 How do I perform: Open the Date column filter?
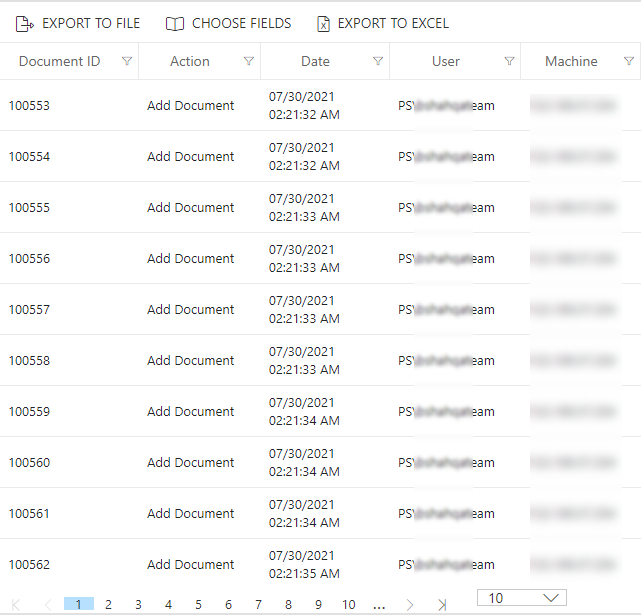(x=378, y=61)
